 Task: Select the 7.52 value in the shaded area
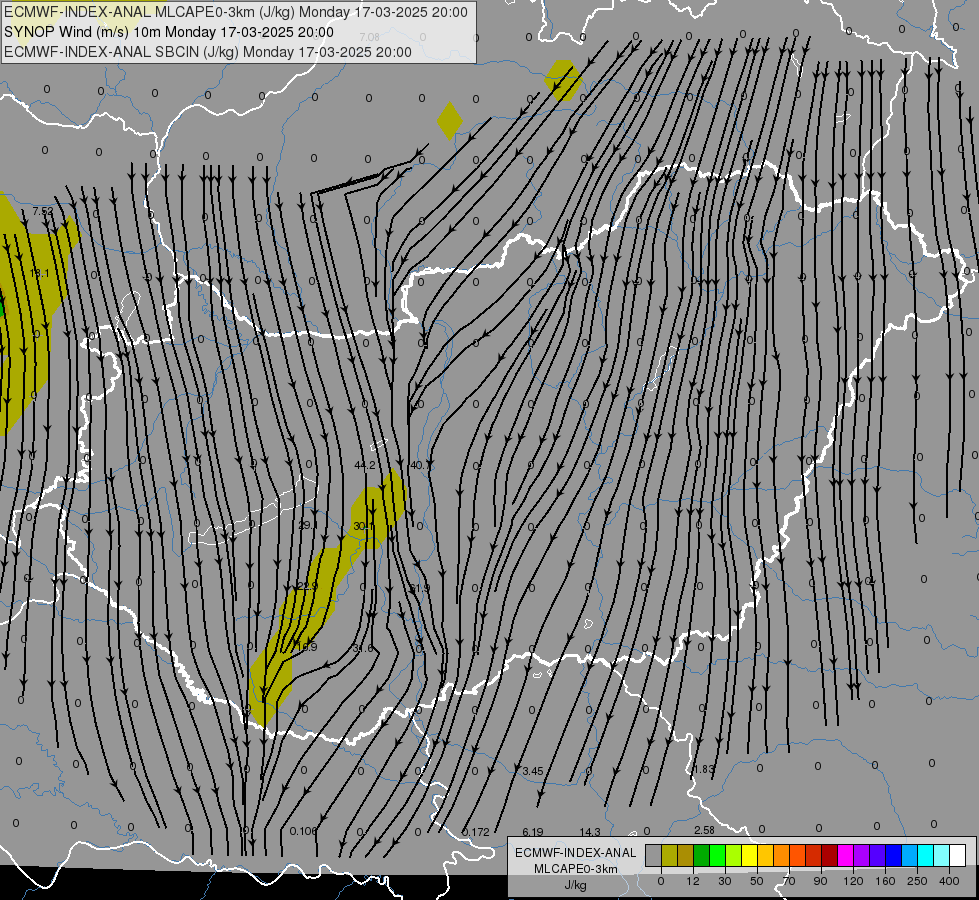43,212
